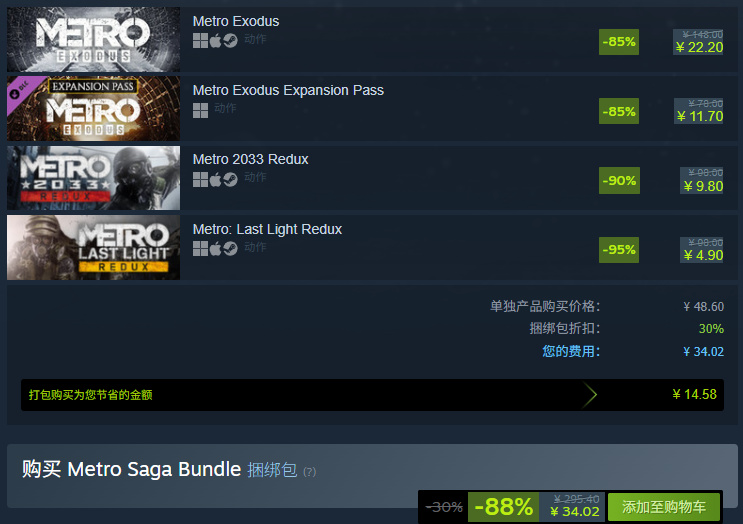Click the Apple icon under Metro 2033 Redux

click(x=216, y=180)
